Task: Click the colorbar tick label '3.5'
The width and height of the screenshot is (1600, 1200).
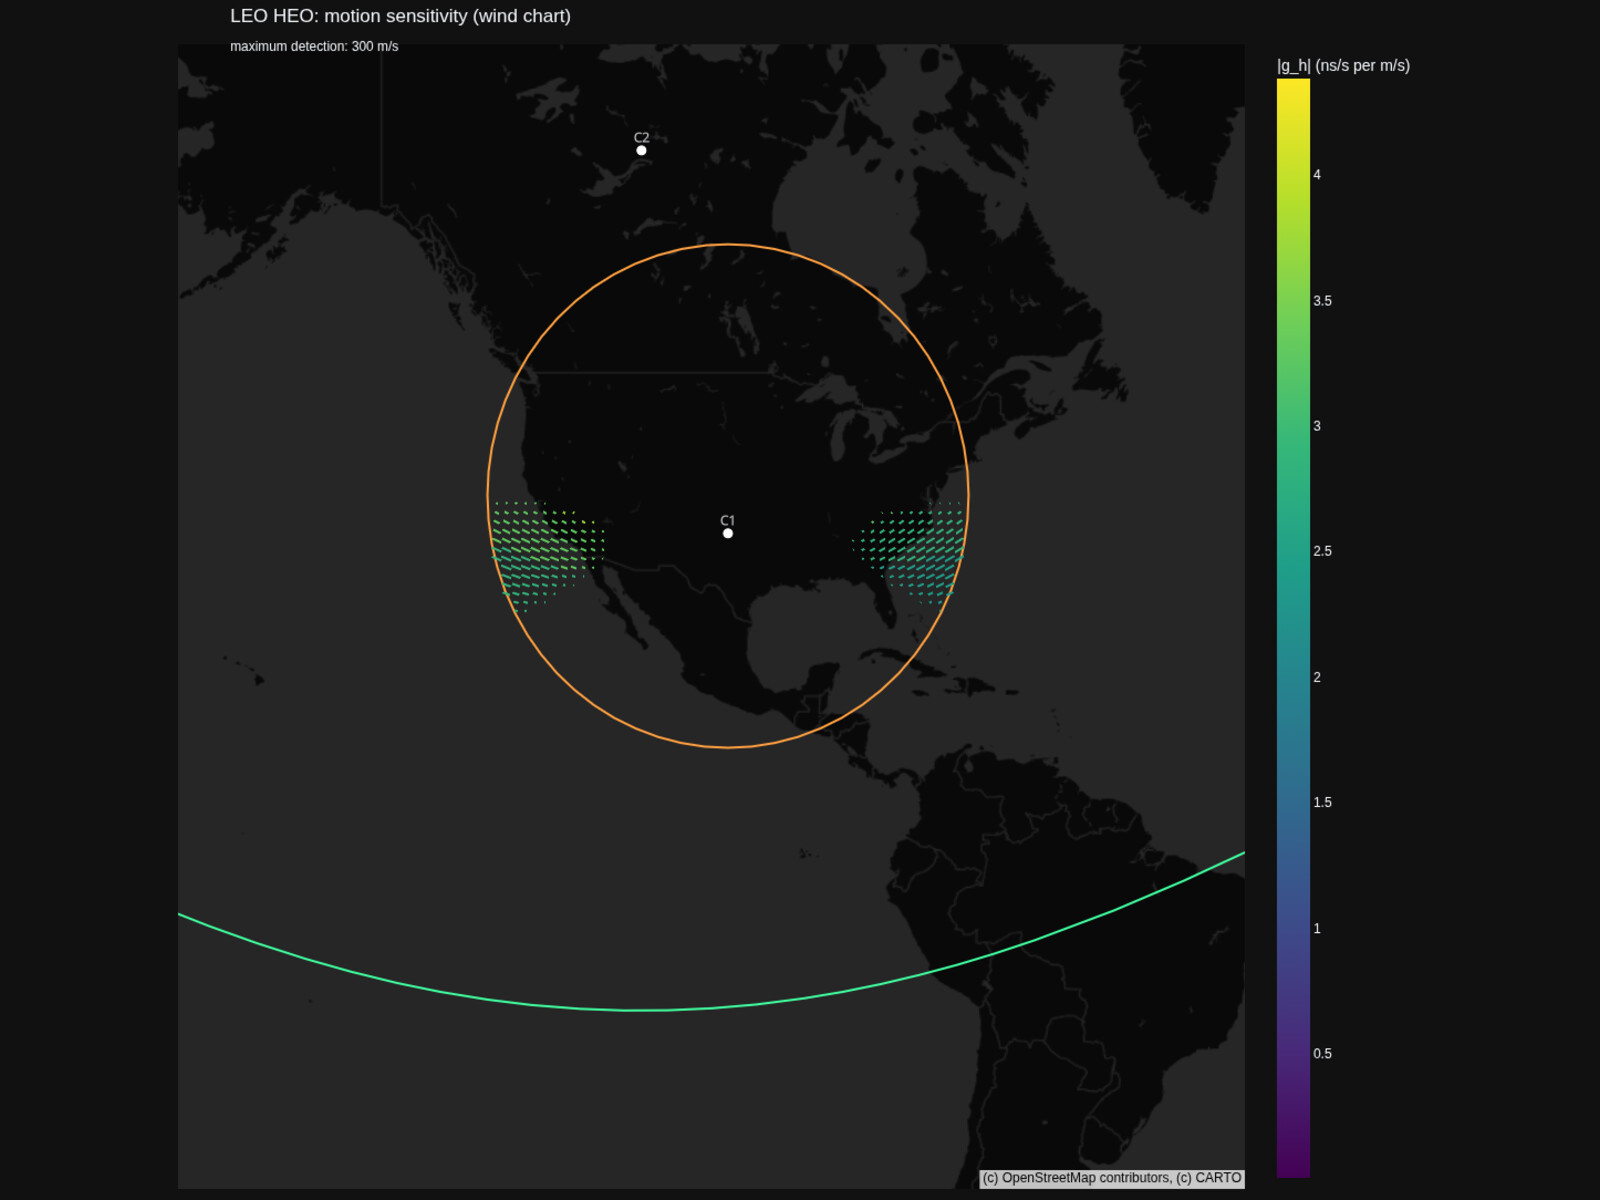Action: [x=1322, y=300]
